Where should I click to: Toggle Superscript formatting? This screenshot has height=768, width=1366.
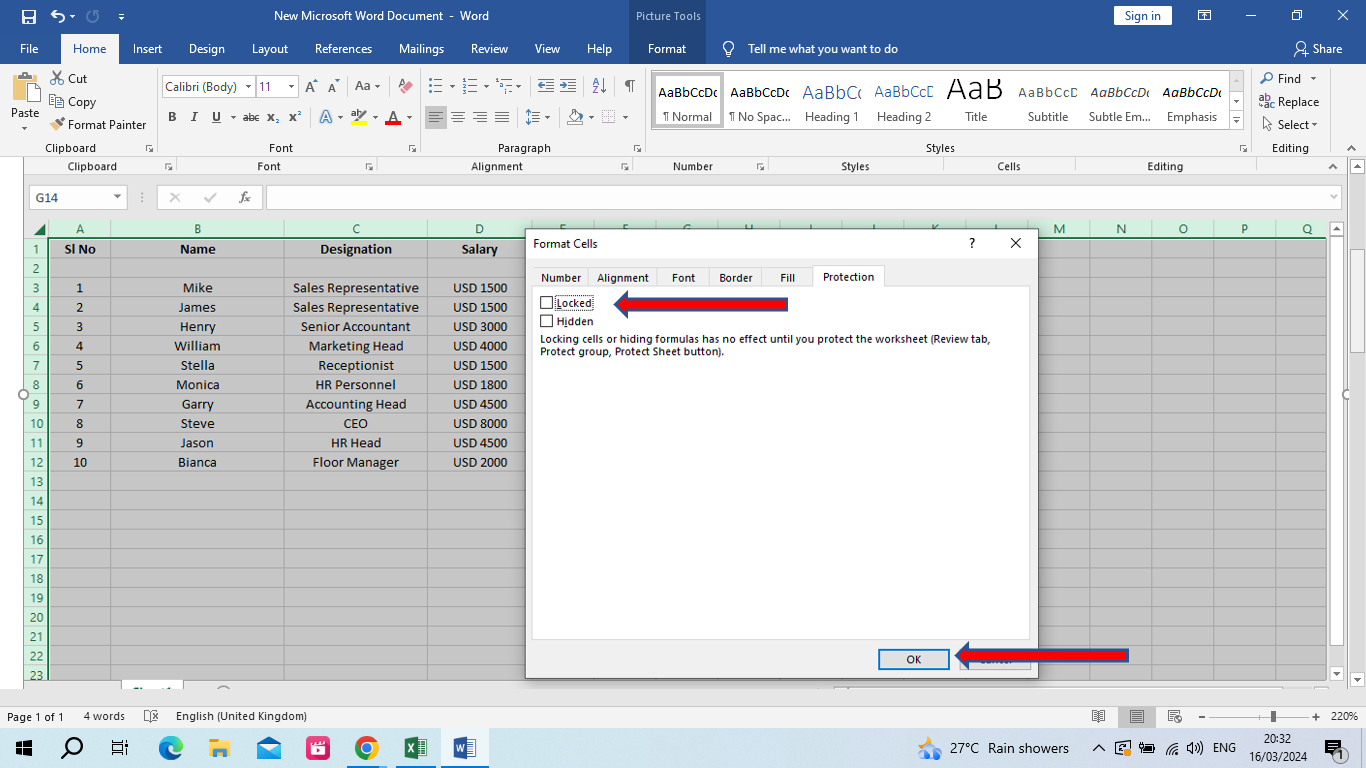[295, 117]
